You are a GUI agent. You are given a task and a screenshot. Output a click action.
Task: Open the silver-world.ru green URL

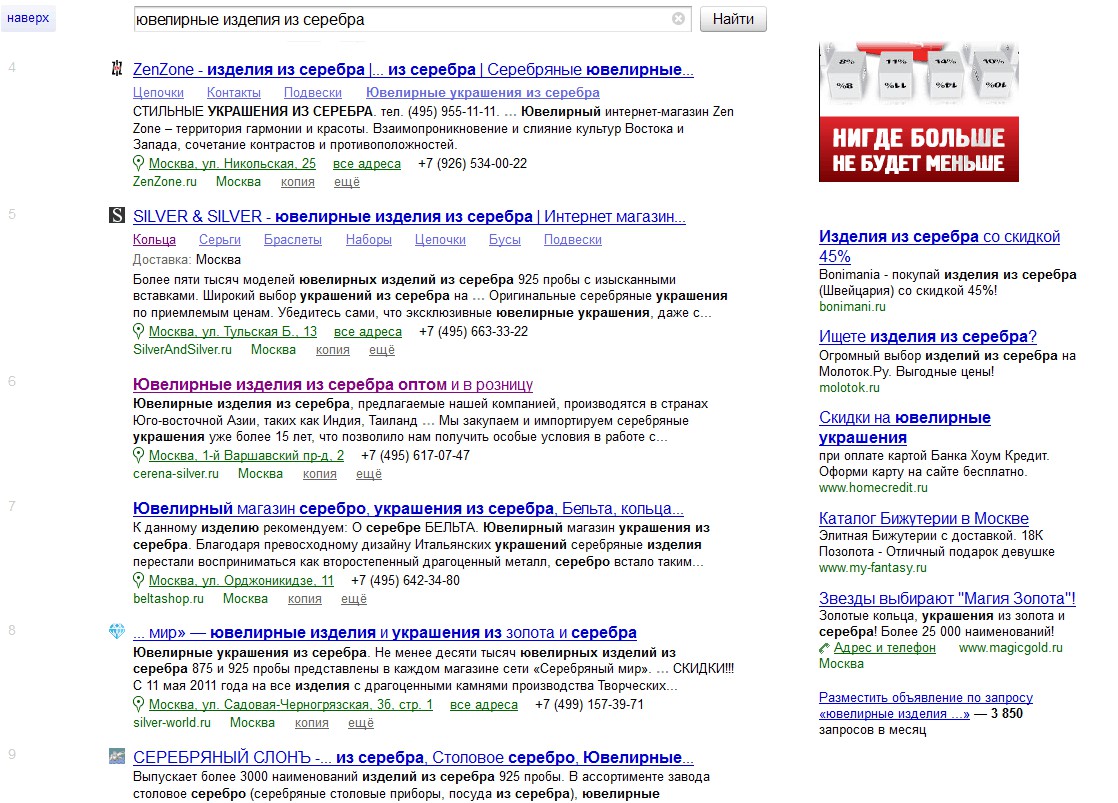pos(172,723)
